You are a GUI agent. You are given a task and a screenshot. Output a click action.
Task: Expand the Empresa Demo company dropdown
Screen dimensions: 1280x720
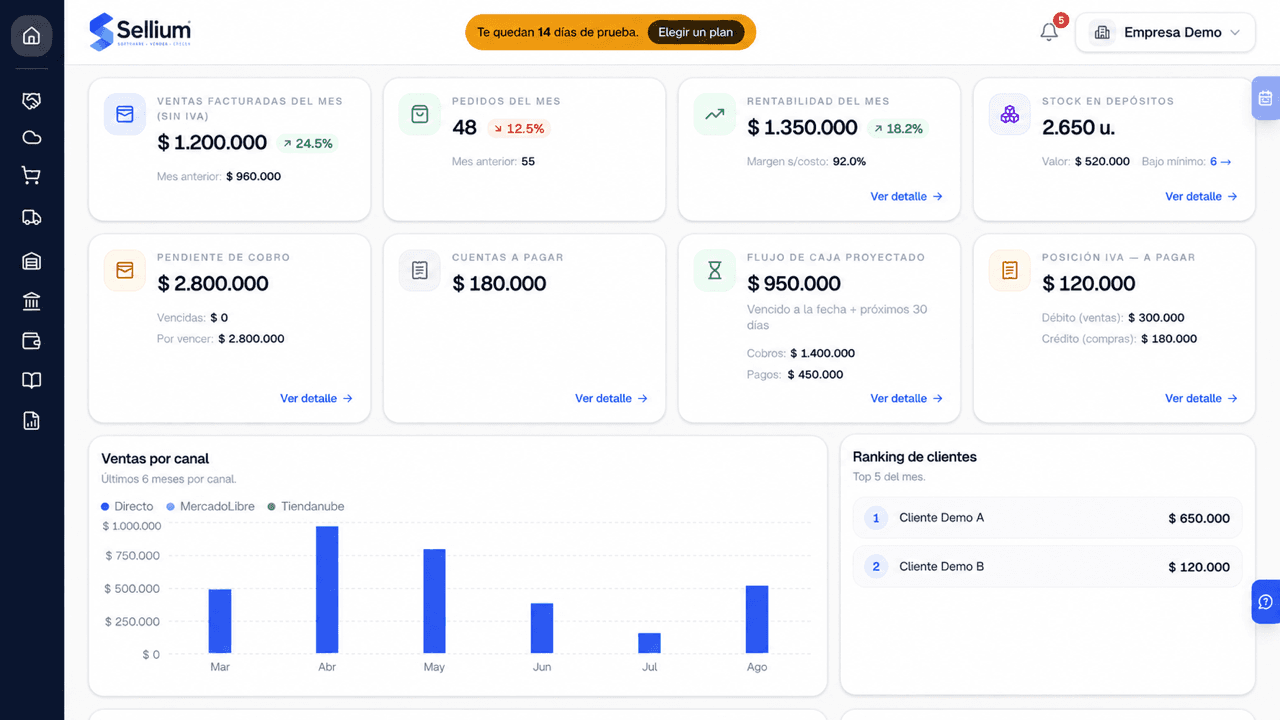pyautogui.click(x=1166, y=32)
